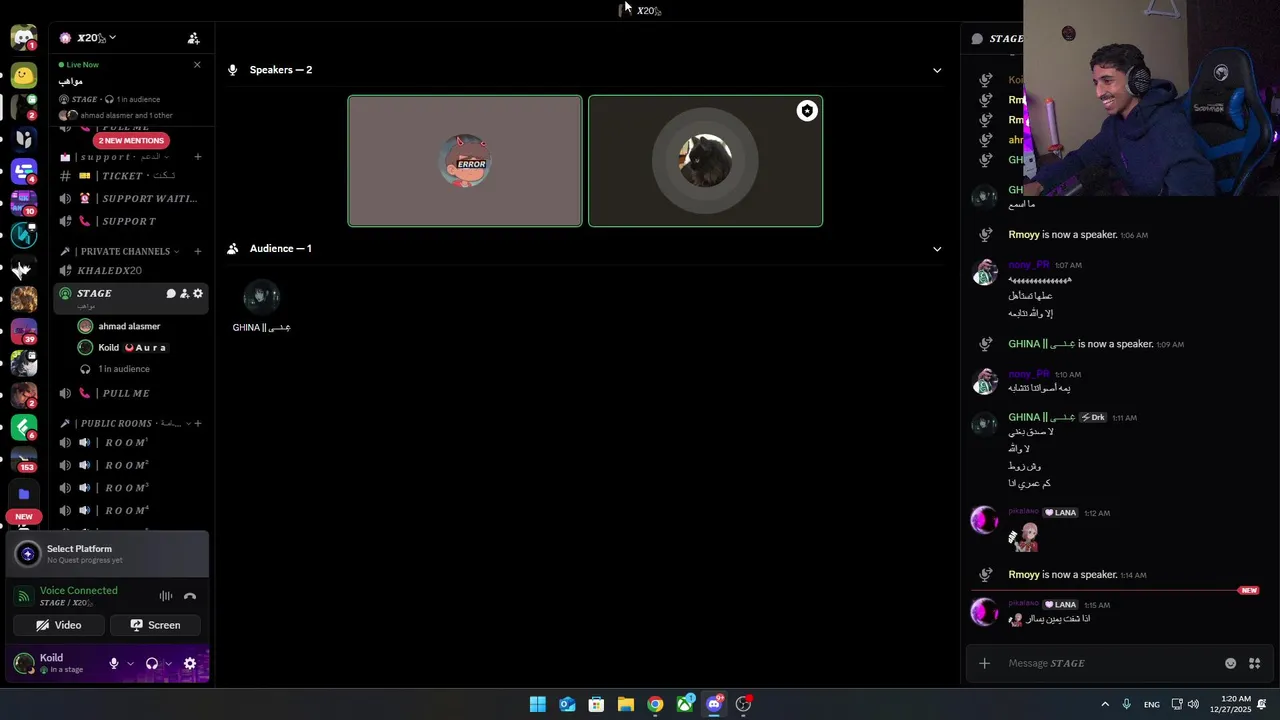Open User Settings gear icon
Image resolution: width=1280 pixels, height=720 pixels.
click(190, 663)
